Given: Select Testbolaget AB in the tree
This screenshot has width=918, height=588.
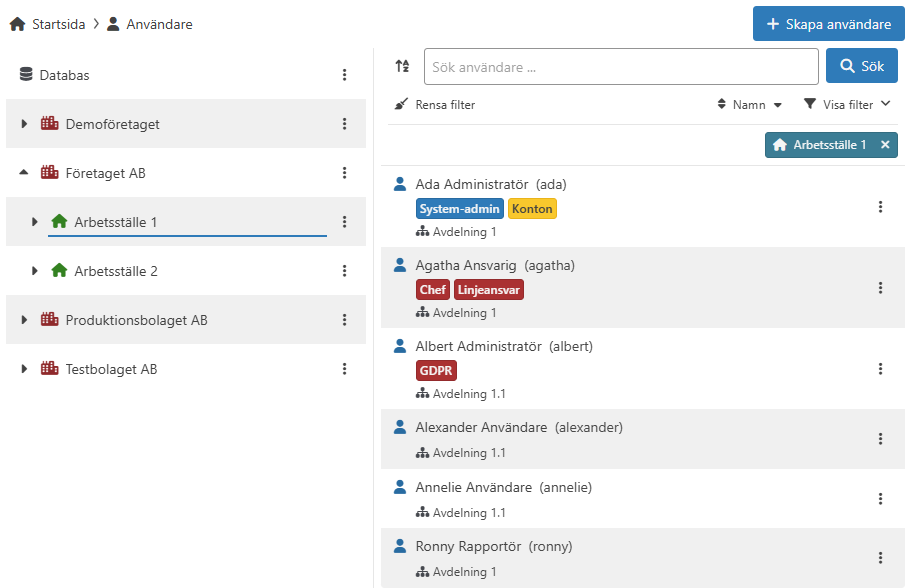Looking at the screenshot, I should click(111, 370).
